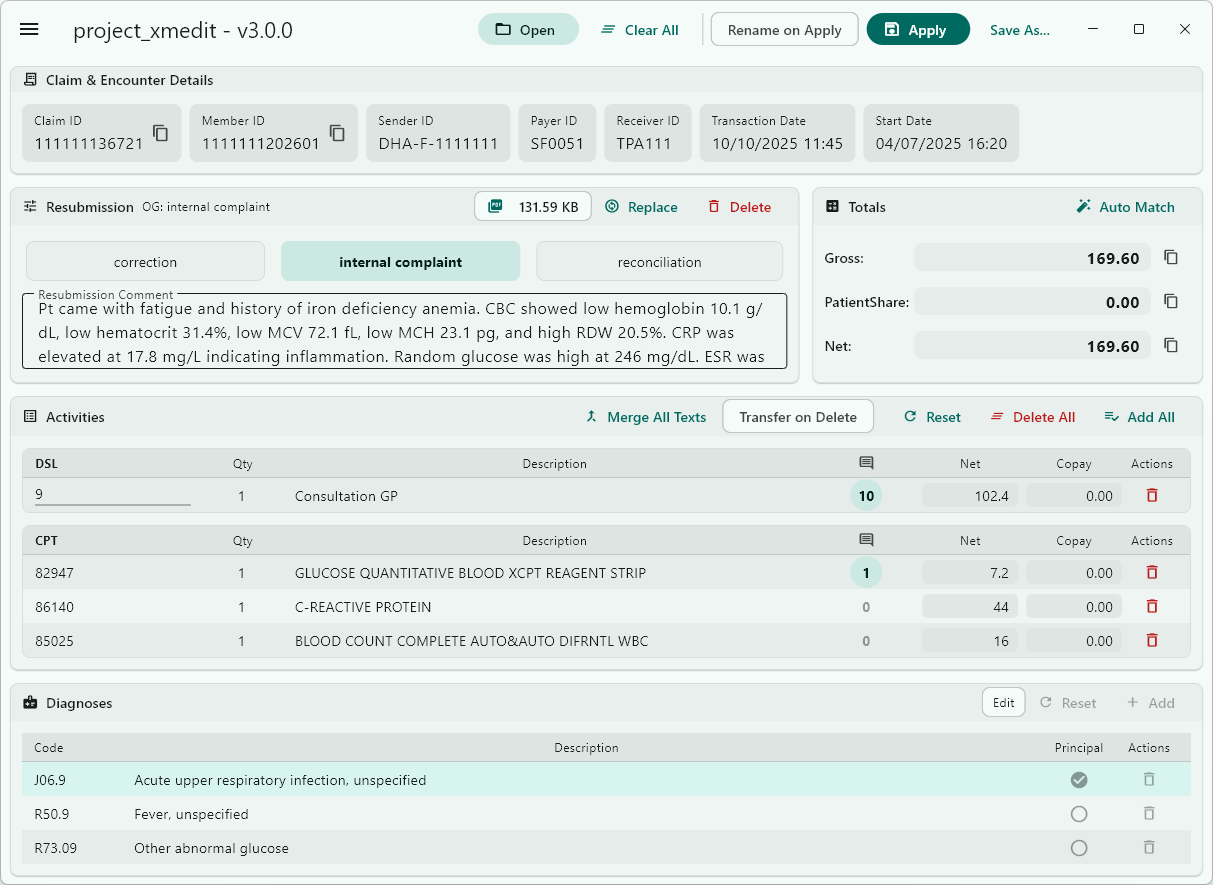View the 131.59 KB attachment details

pyautogui.click(x=533, y=206)
